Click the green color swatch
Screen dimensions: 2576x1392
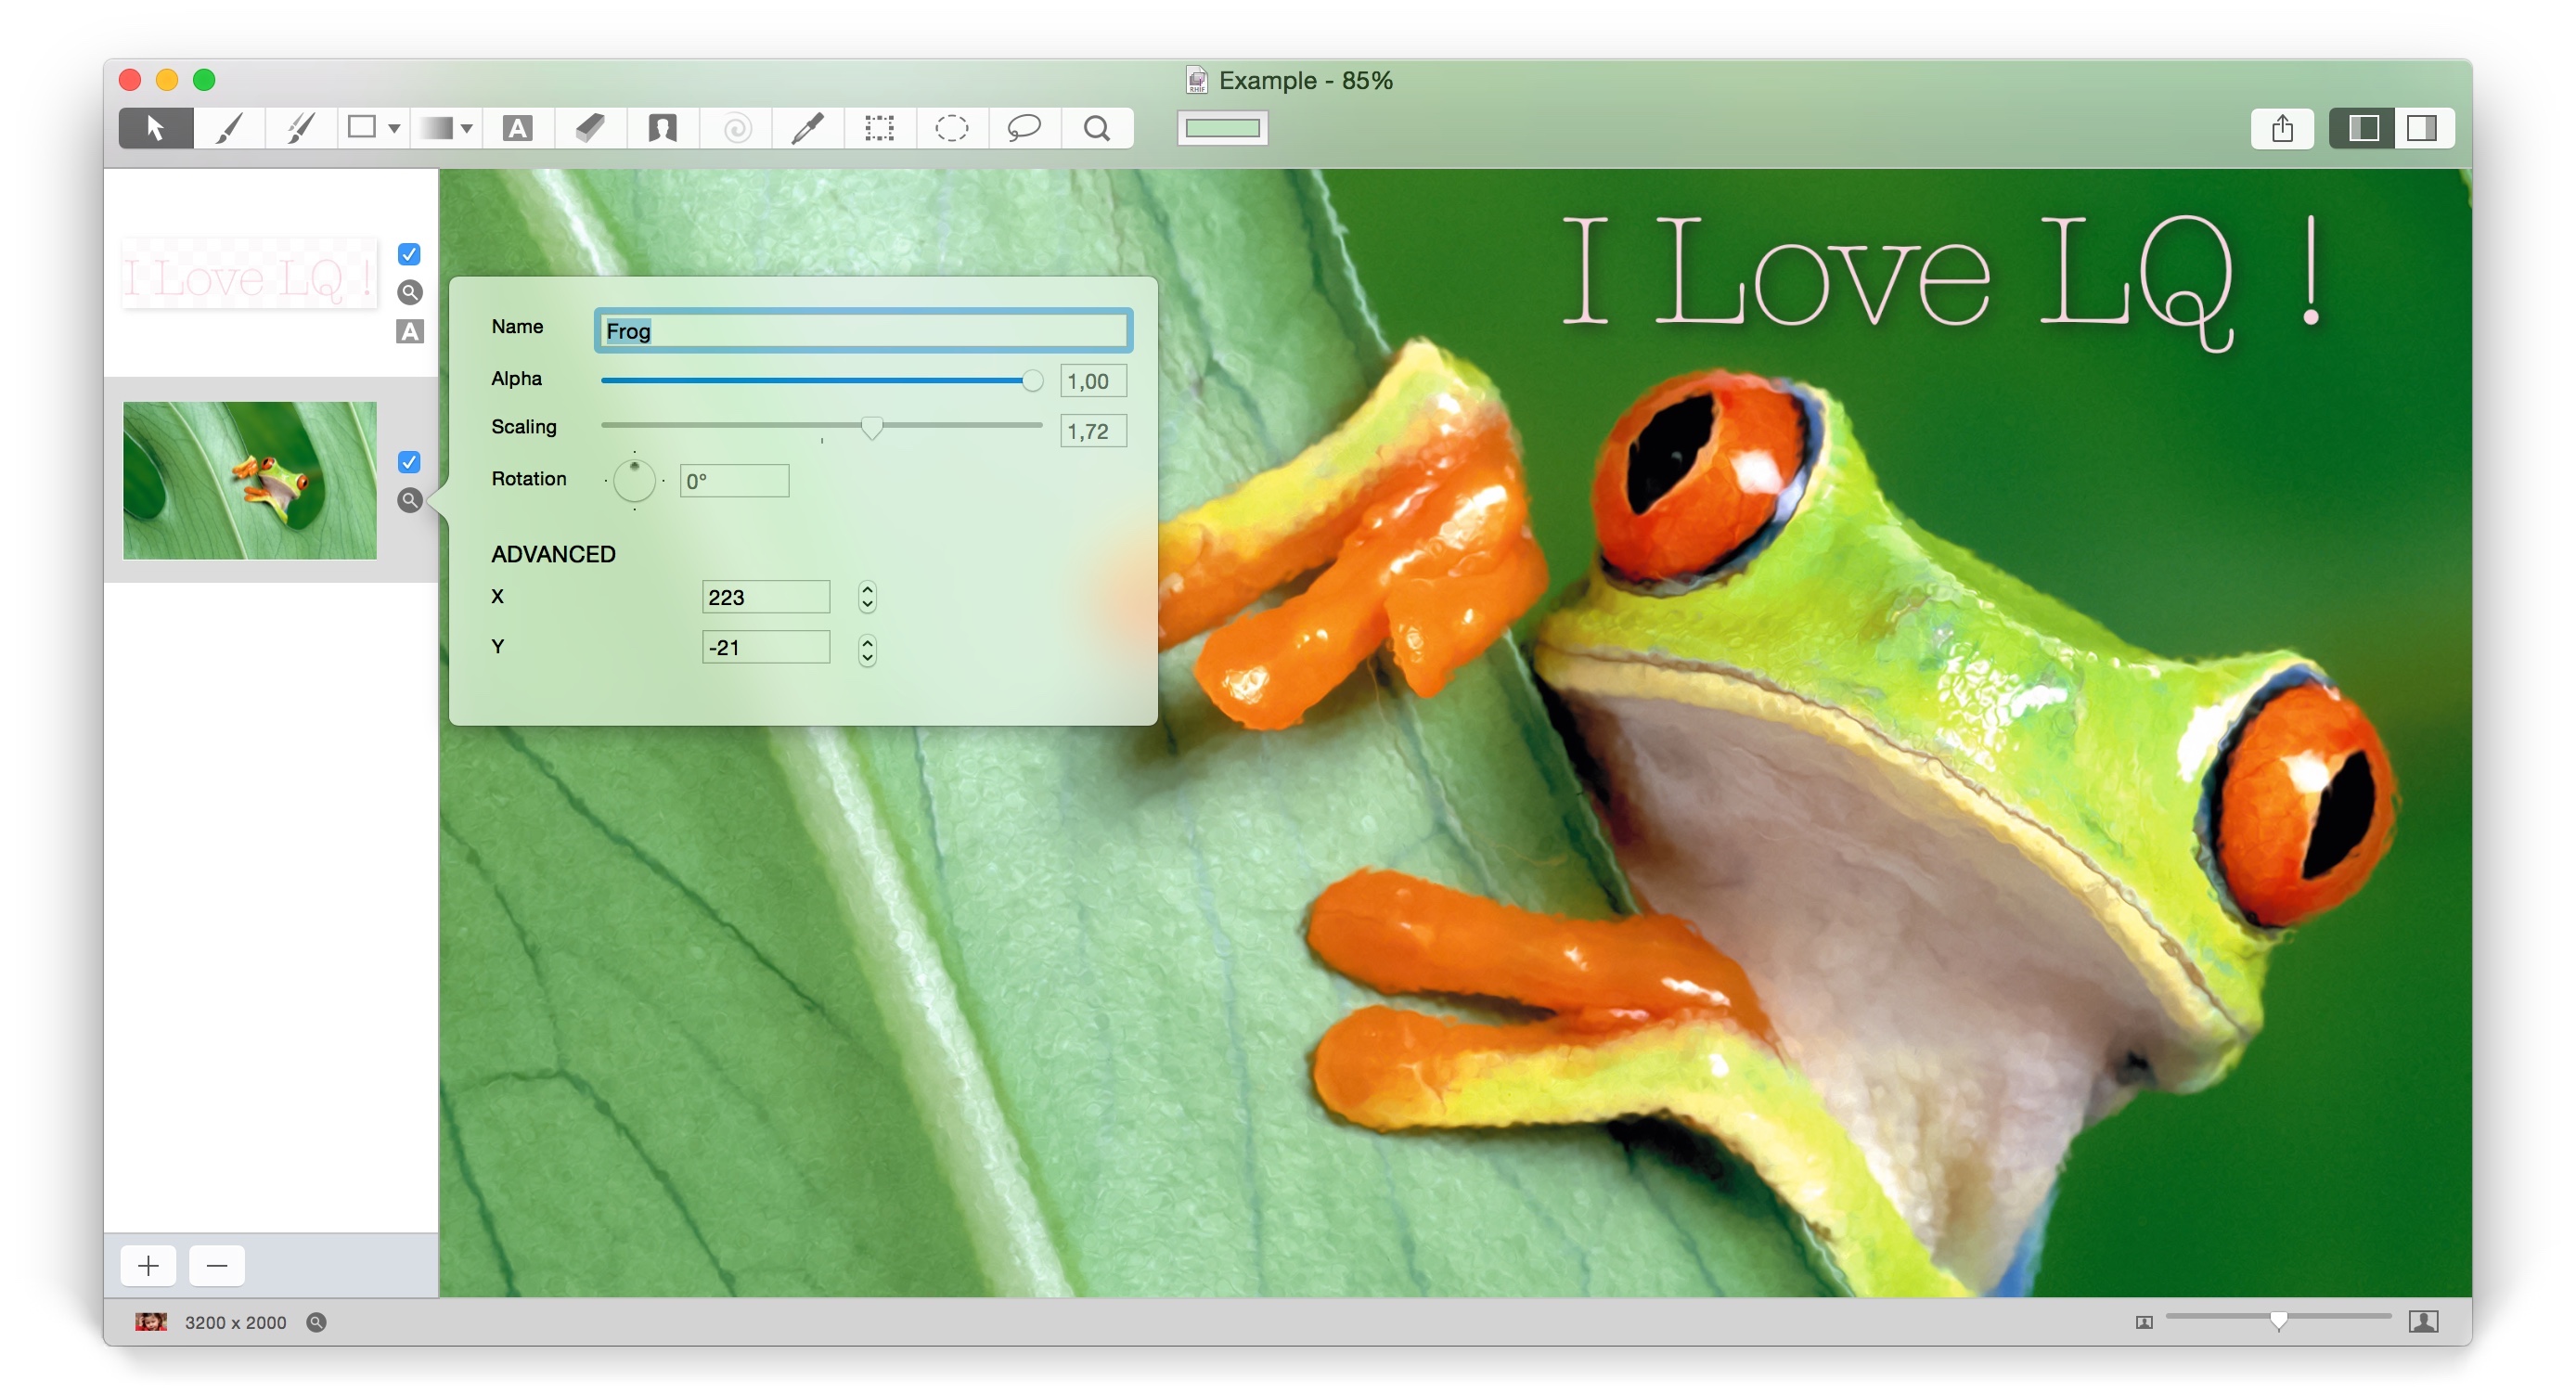pyautogui.click(x=1222, y=128)
